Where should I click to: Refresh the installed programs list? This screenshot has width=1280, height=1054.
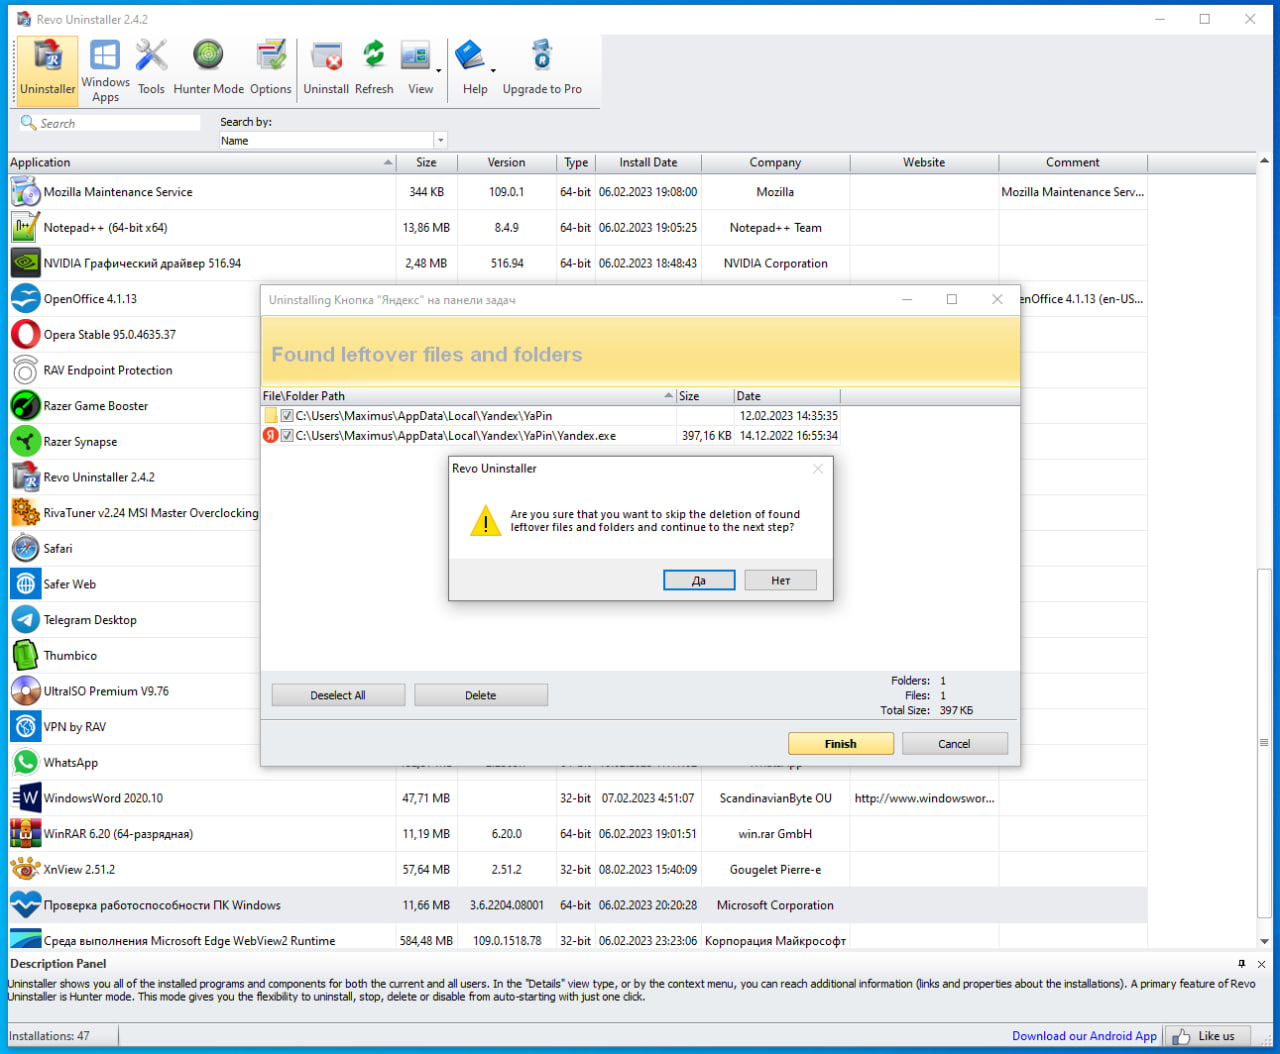(x=374, y=69)
